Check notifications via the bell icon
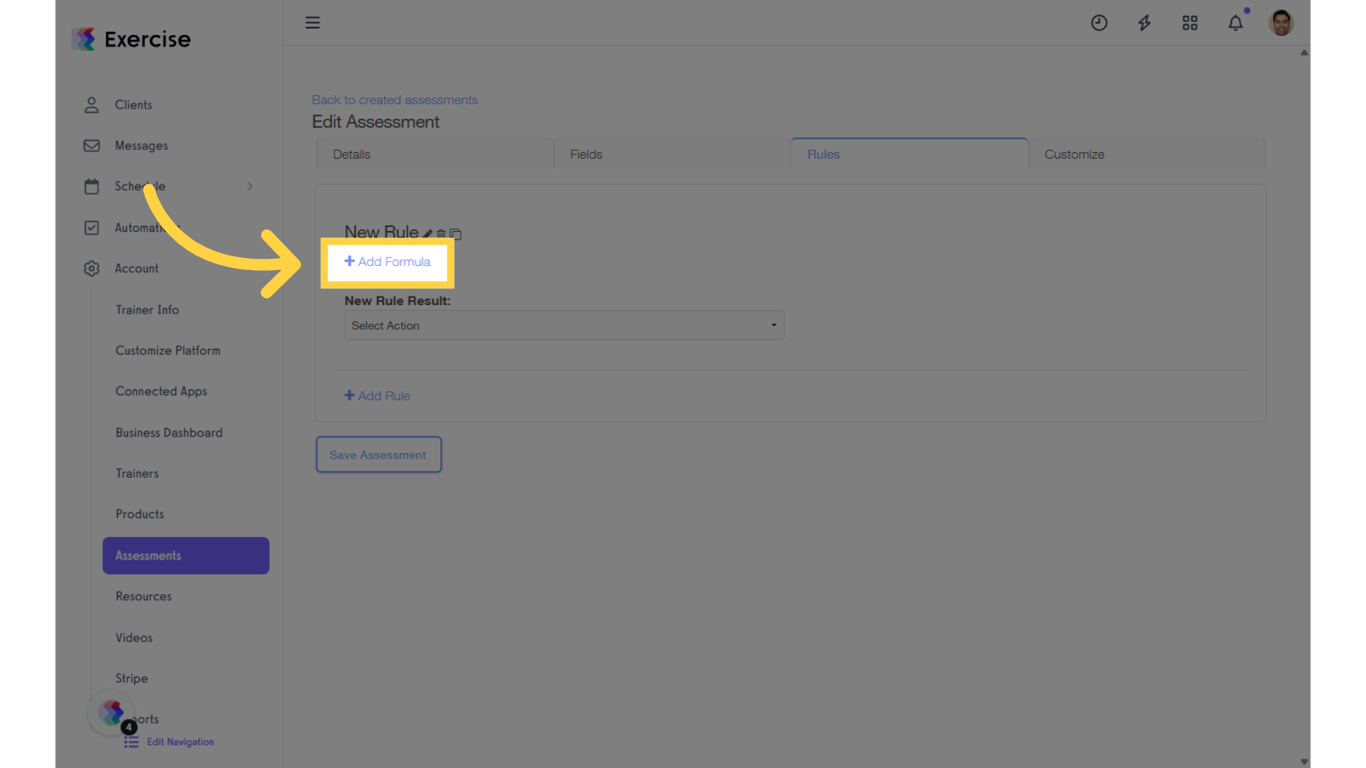Screen dimensions: 1366x768 [x=1235, y=22]
